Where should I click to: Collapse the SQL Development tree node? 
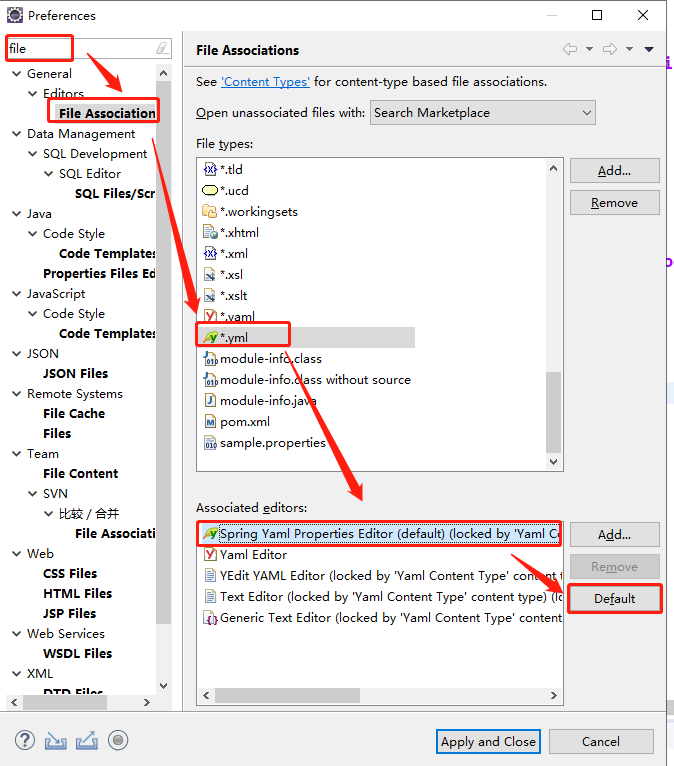click(x=33, y=154)
